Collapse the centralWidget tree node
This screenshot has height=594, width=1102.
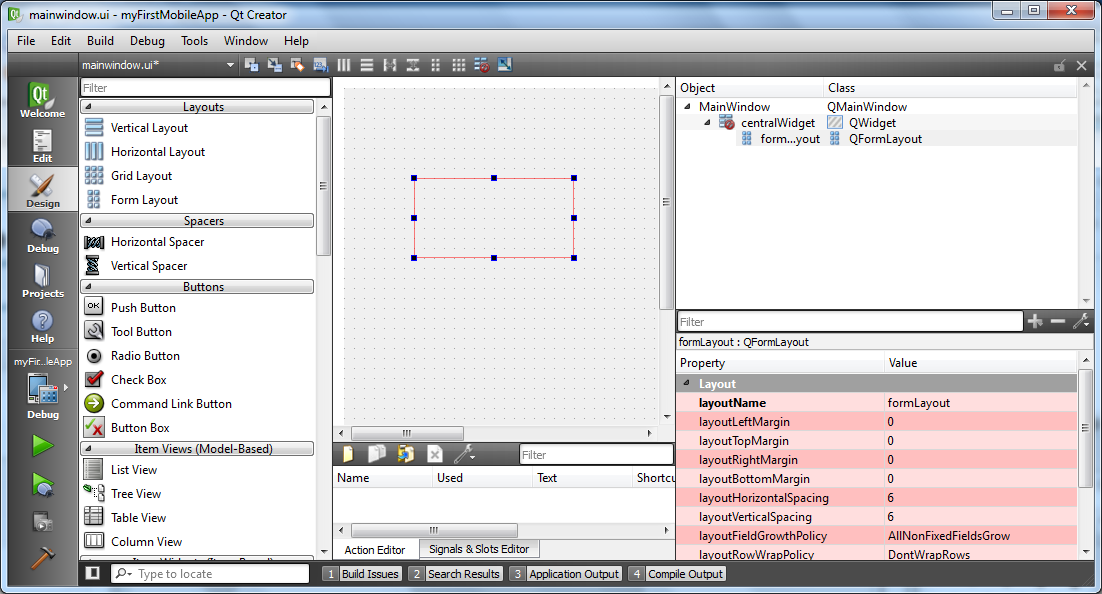point(707,123)
